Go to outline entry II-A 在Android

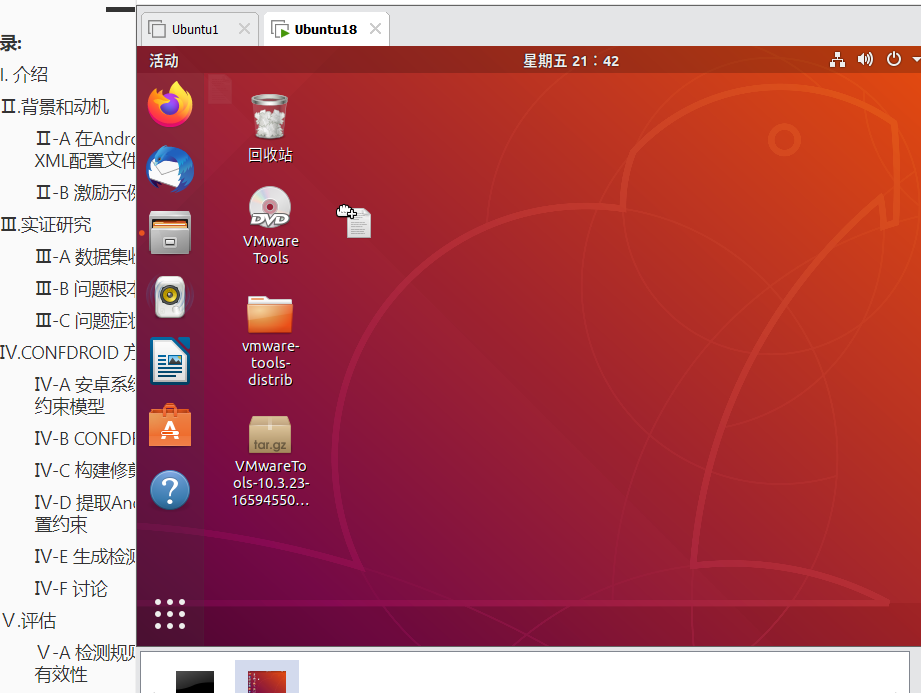[86, 150]
